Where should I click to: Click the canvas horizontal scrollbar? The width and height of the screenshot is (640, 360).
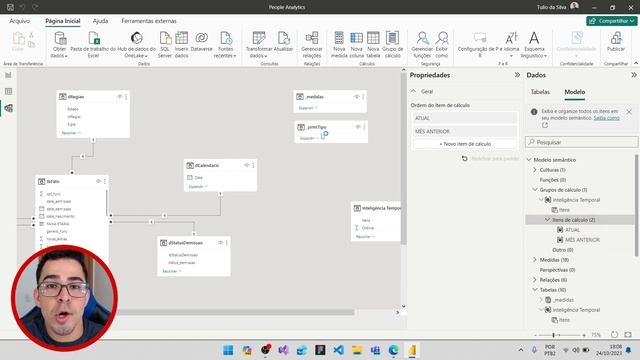point(237,312)
